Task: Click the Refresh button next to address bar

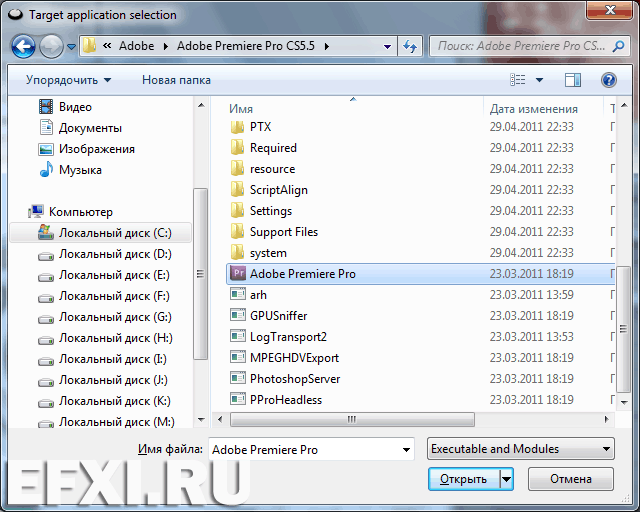Action: [410, 46]
